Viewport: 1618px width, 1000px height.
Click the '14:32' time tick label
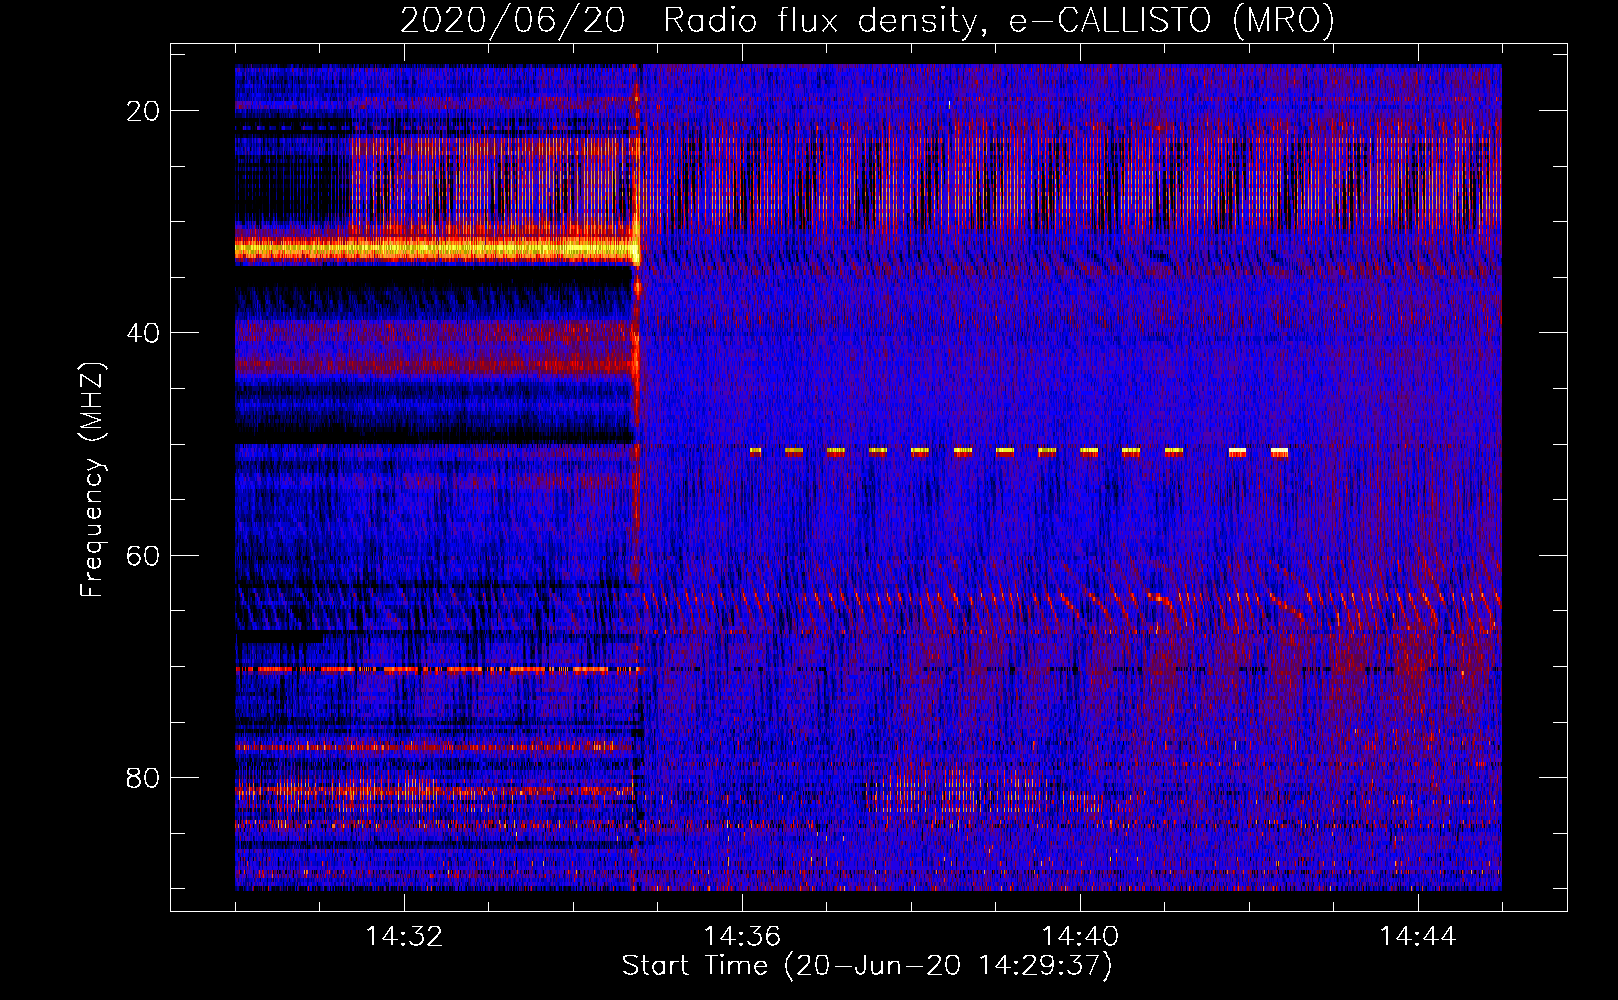point(404,937)
